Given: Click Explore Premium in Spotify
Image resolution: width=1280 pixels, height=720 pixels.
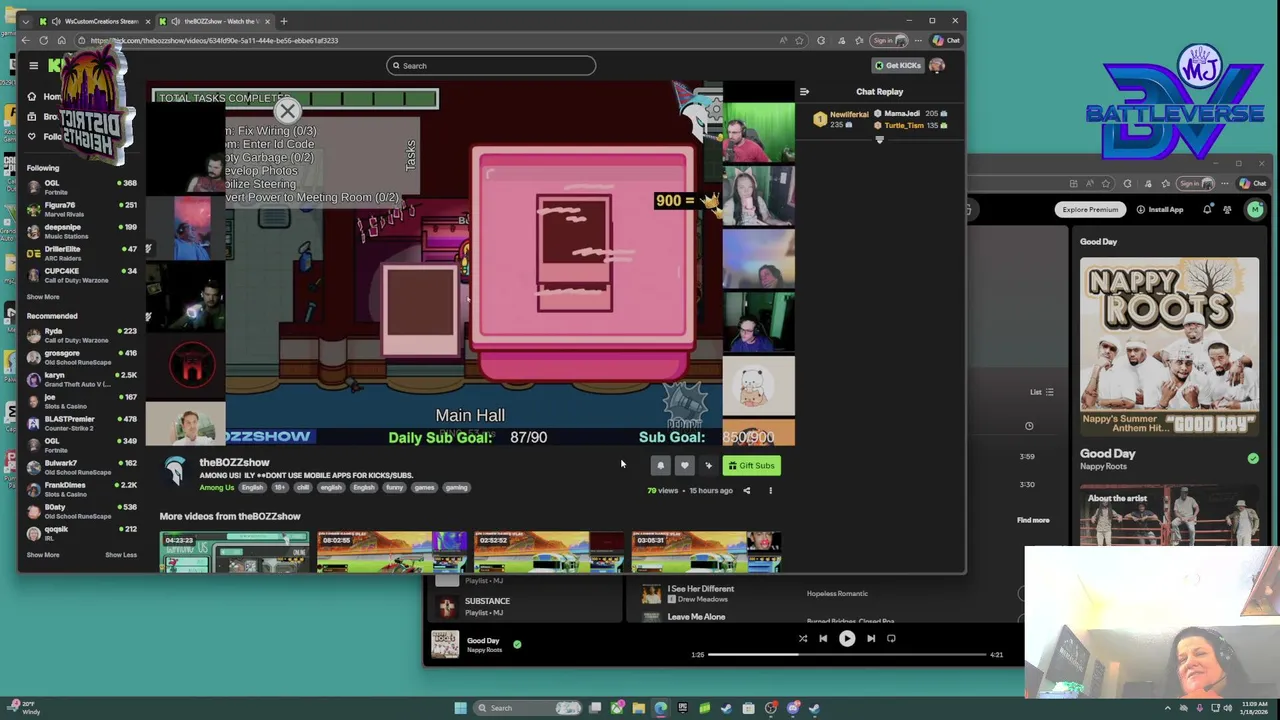Looking at the screenshot, I should point(1090,210).
